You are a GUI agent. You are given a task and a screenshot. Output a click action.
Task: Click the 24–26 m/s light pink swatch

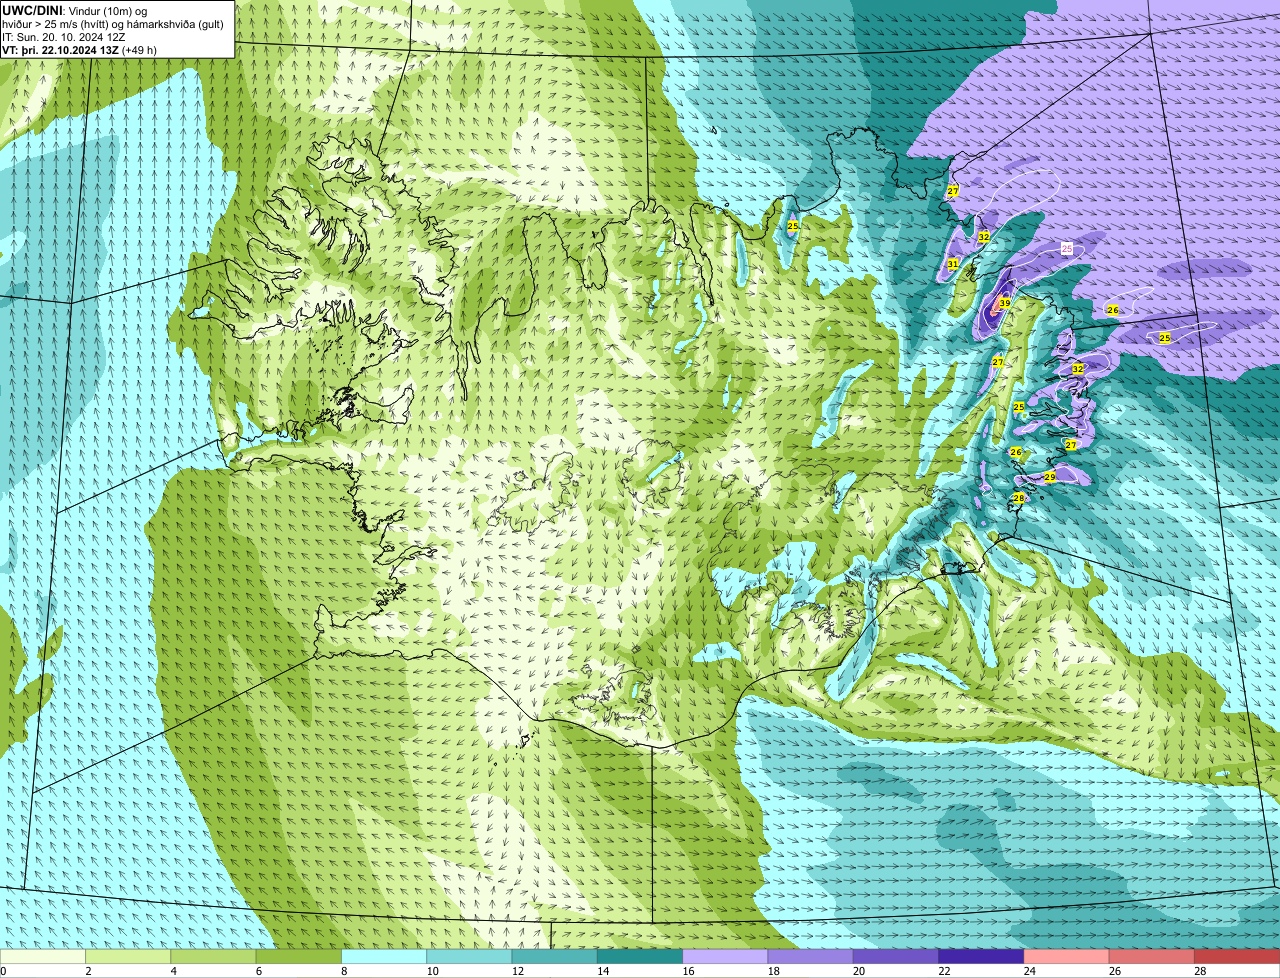(x=1067, y=957)
